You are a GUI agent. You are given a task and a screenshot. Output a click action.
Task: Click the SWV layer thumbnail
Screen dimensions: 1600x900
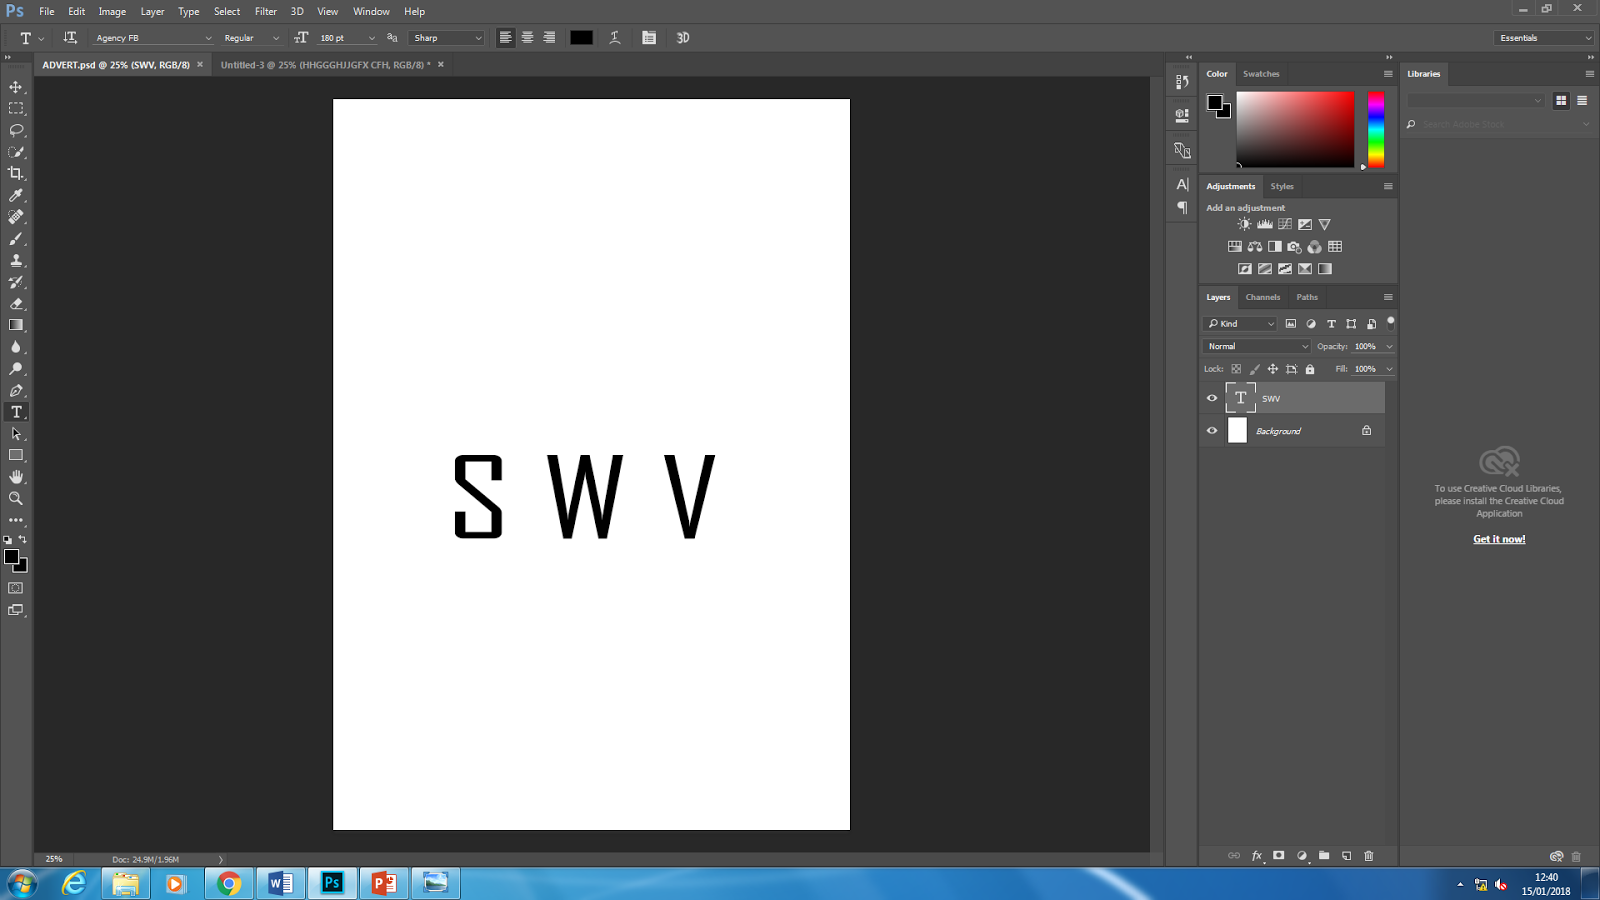(x=1240, y=398)
